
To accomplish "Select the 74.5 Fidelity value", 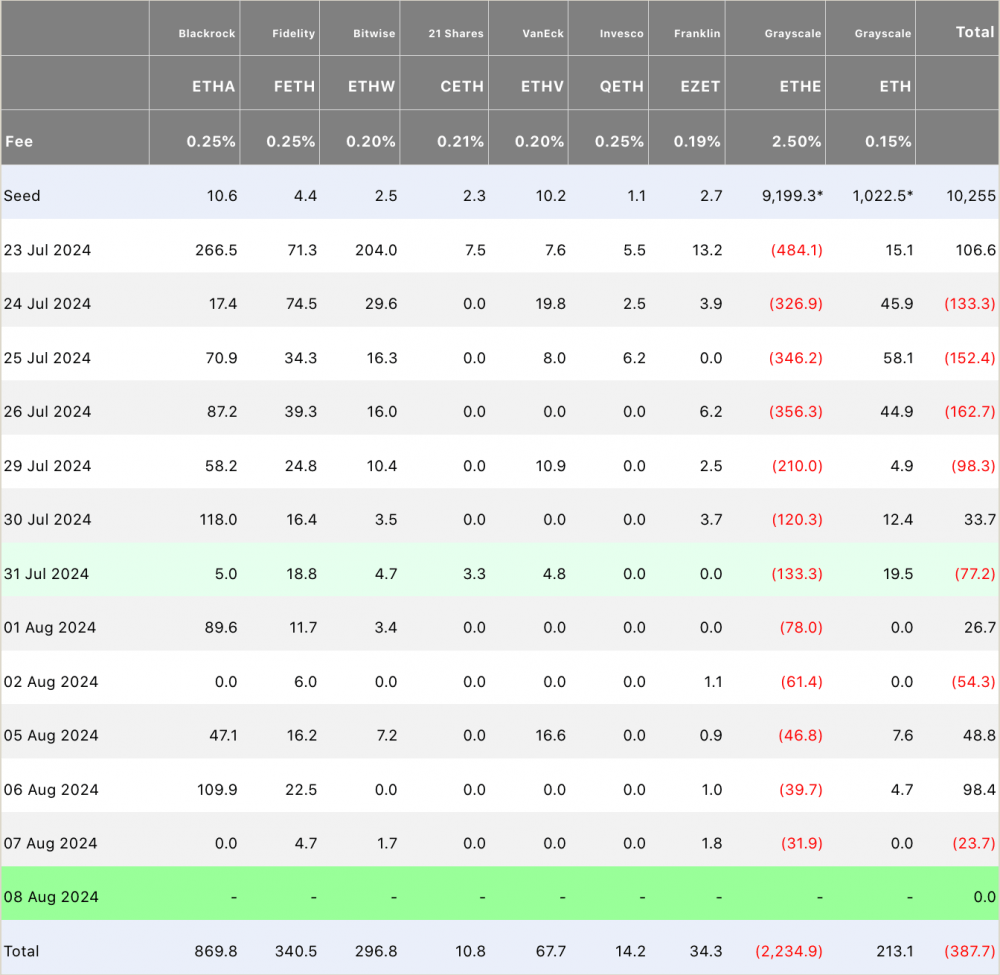I will click(301, 304).
